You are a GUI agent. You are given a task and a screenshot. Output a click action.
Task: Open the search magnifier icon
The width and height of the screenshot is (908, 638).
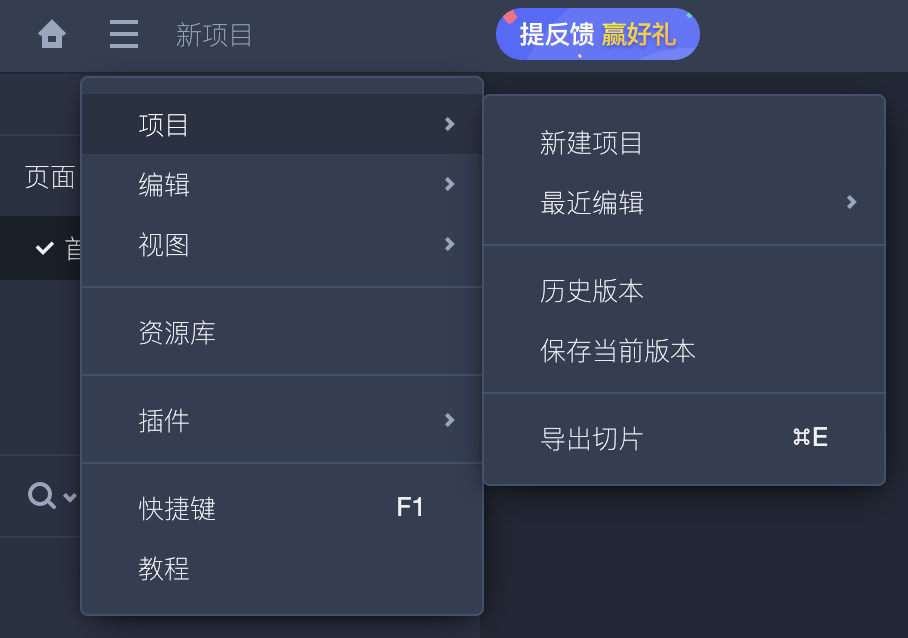click(x=42, y=496)
